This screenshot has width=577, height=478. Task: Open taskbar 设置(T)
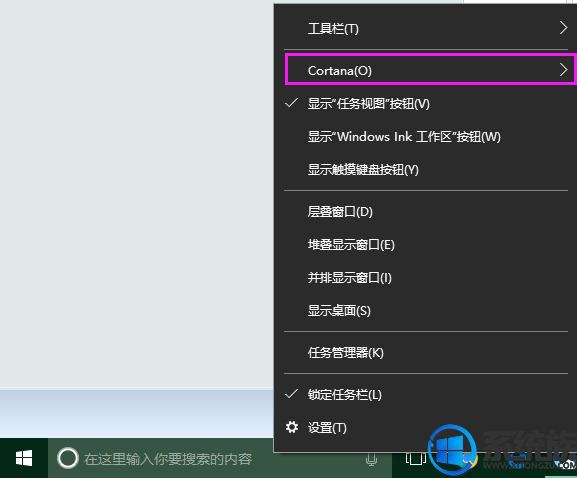(426, 428)
